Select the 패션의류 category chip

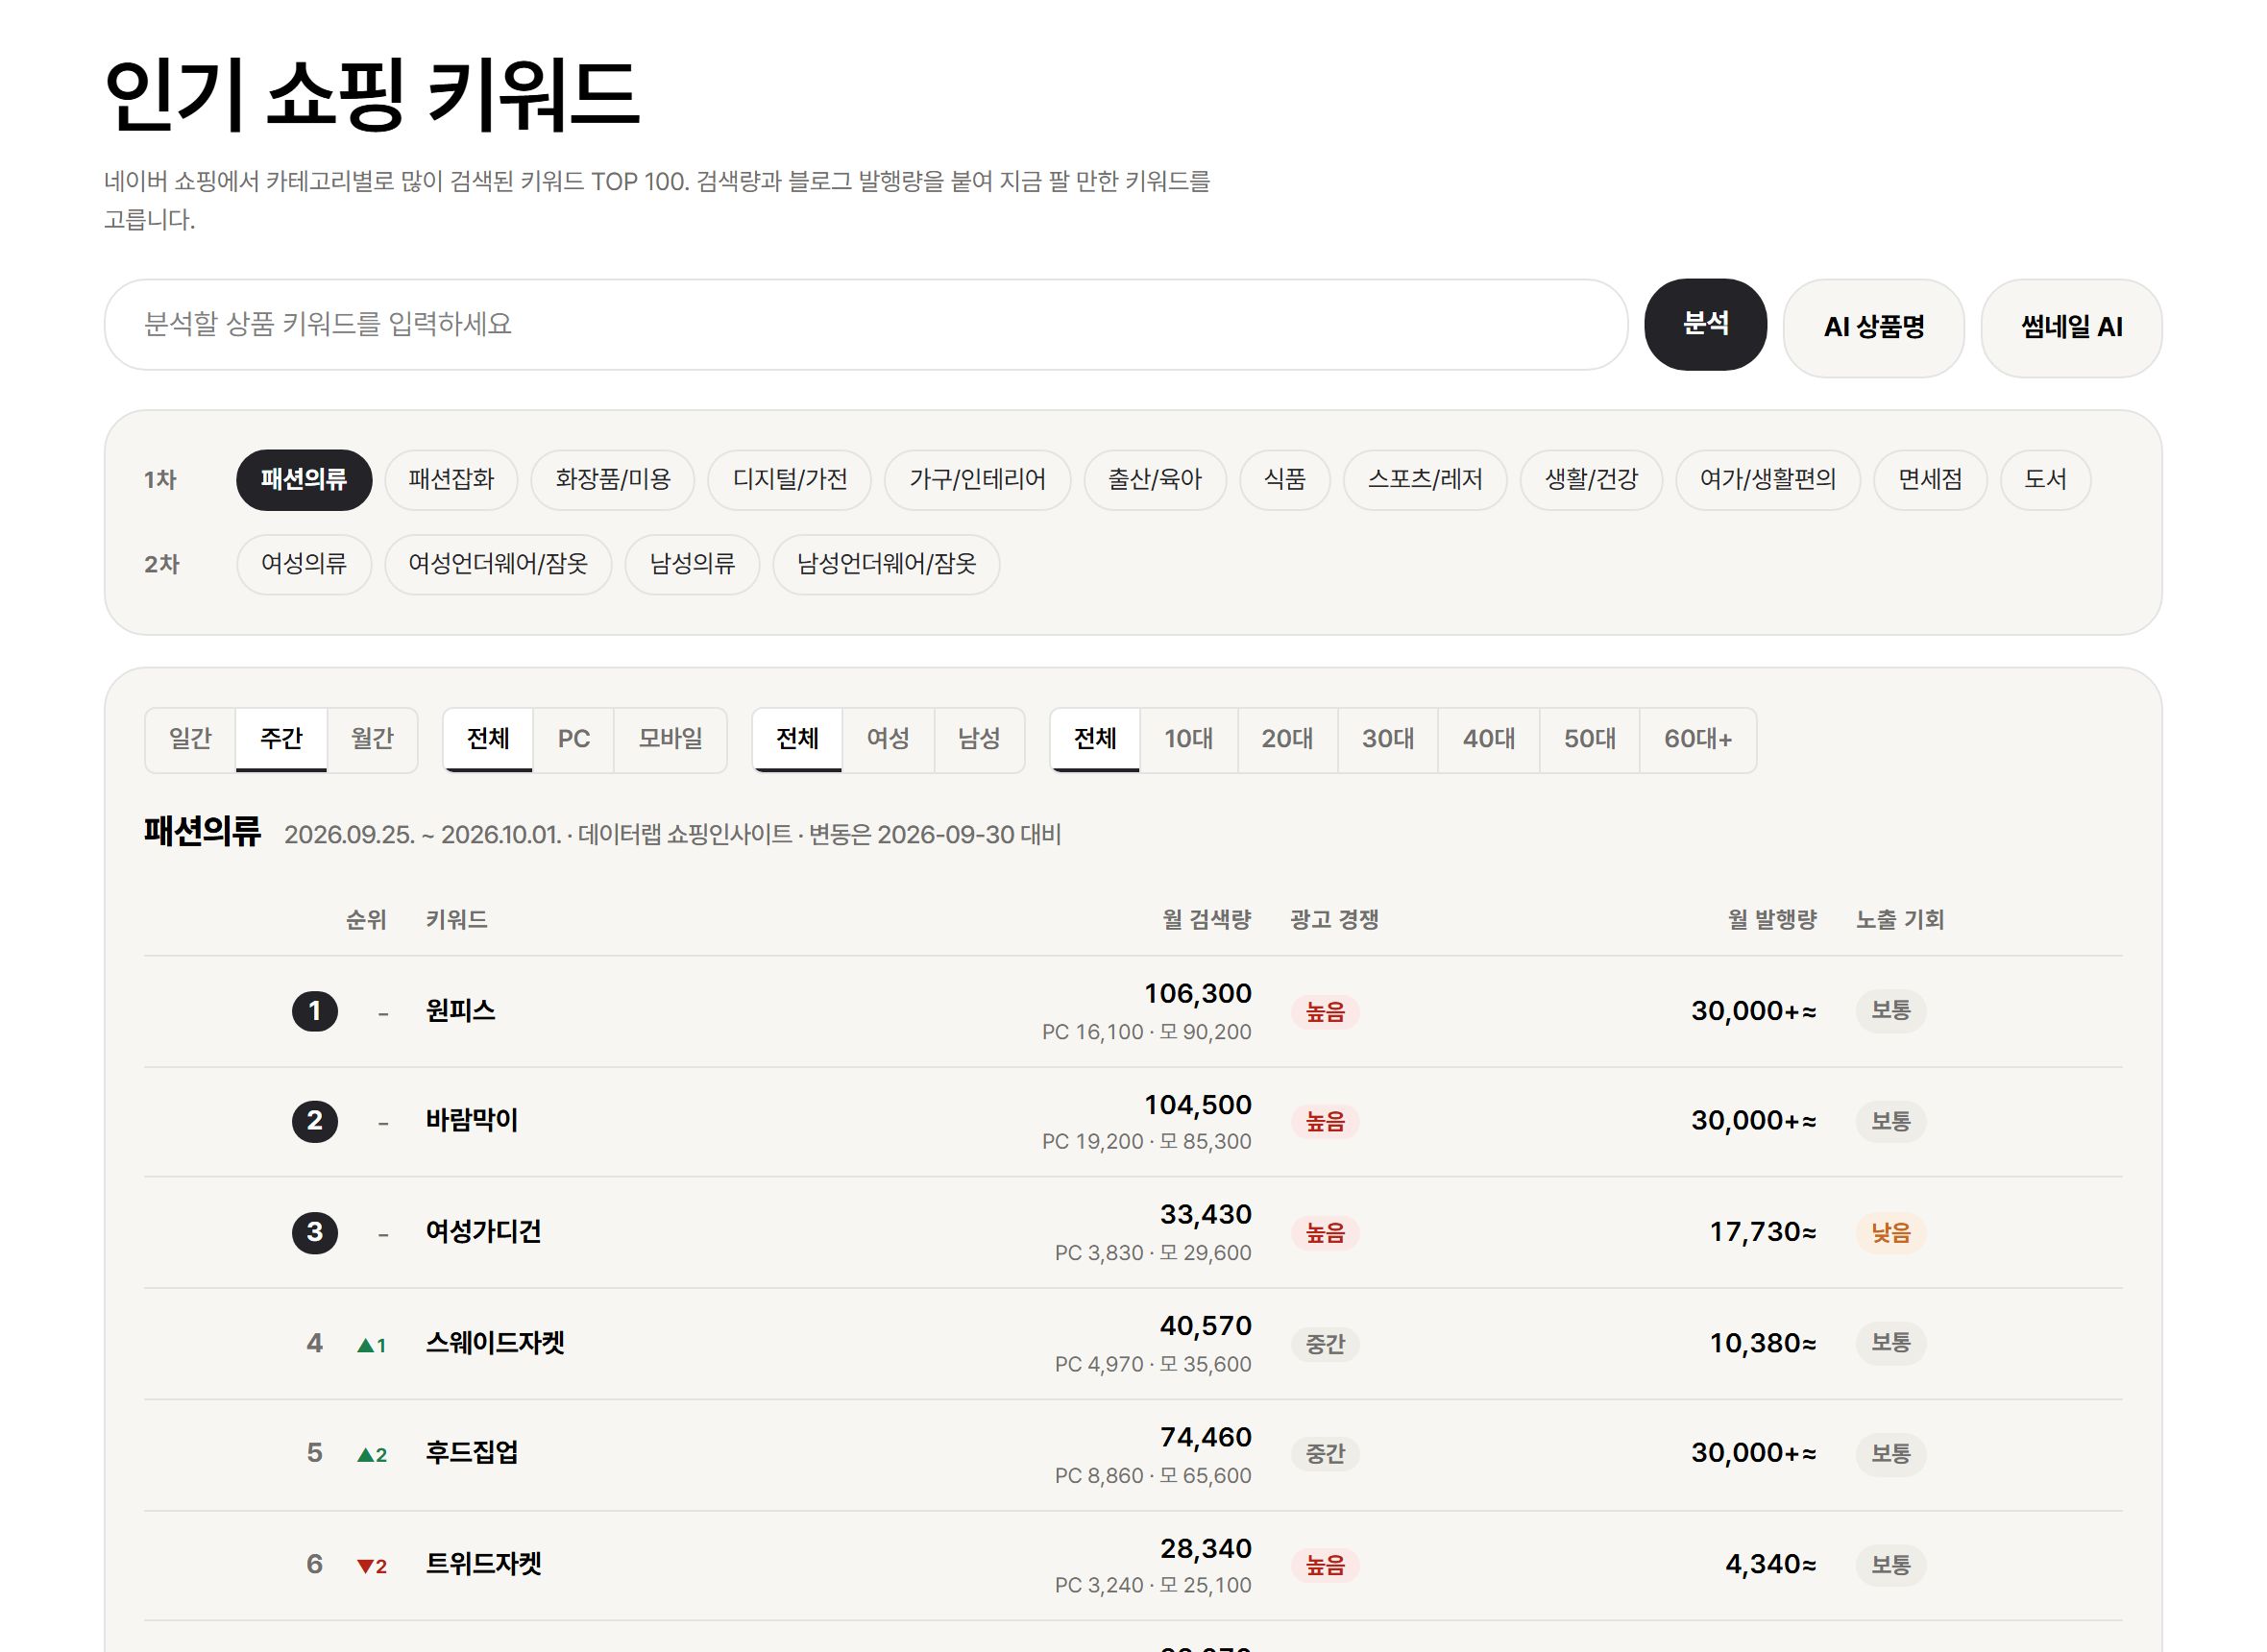[x=303, y=479]
